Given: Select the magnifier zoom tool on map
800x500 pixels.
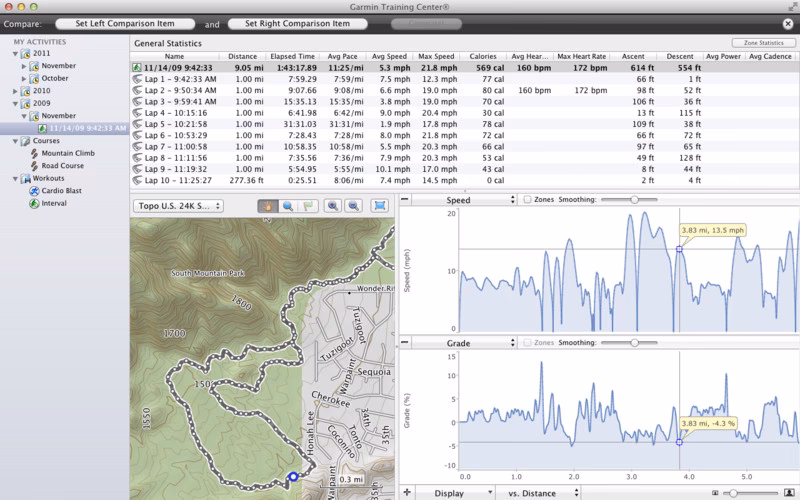Looking at the screenshot, I should (x=288, y=206).
